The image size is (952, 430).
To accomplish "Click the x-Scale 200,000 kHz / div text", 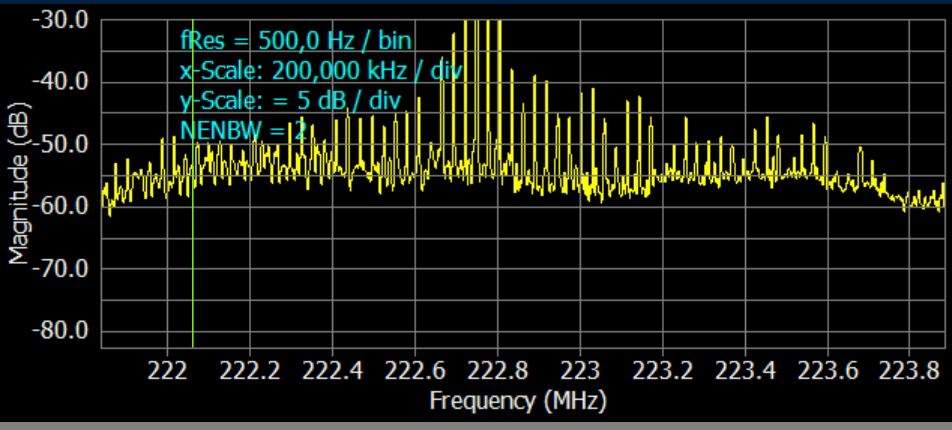I will (x=311, y=70).
